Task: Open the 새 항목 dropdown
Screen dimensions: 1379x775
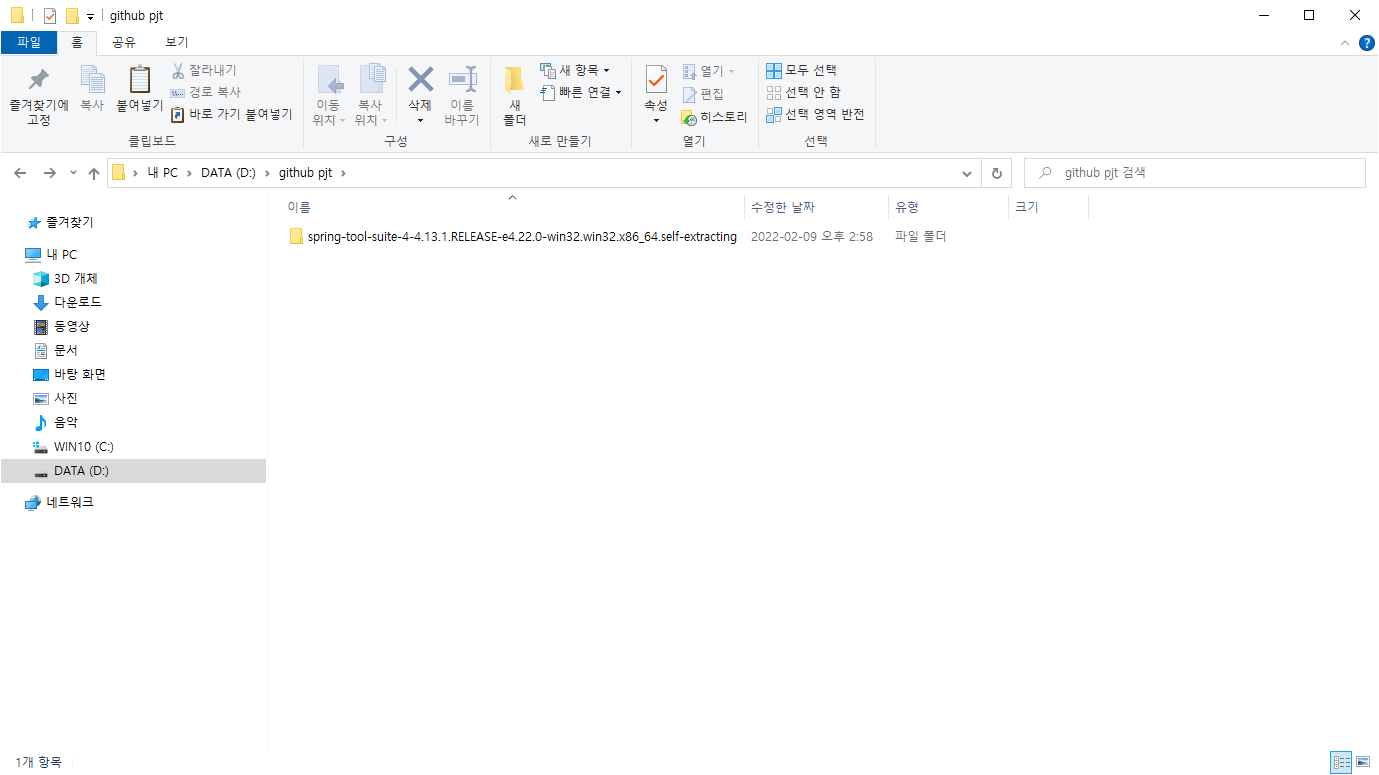Action: tap(575, 70)
